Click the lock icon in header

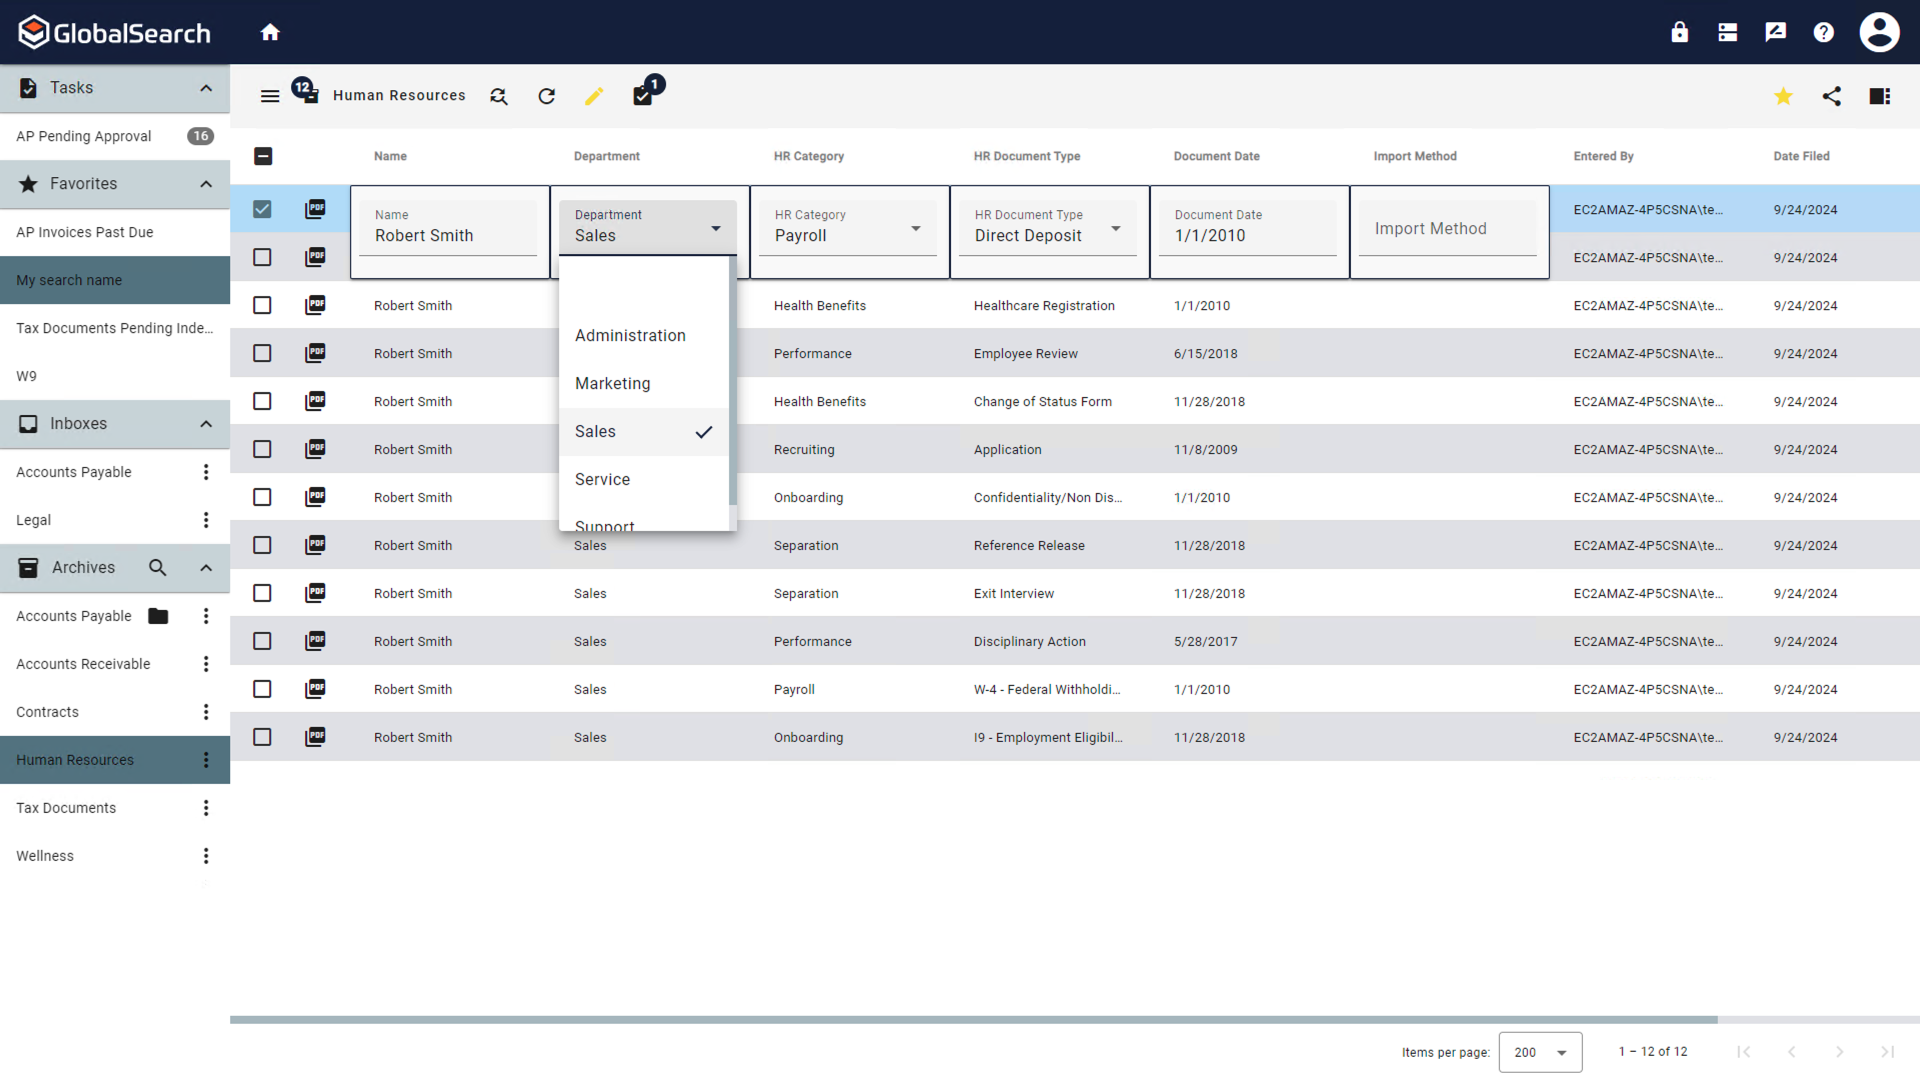tap(1679, 32)
